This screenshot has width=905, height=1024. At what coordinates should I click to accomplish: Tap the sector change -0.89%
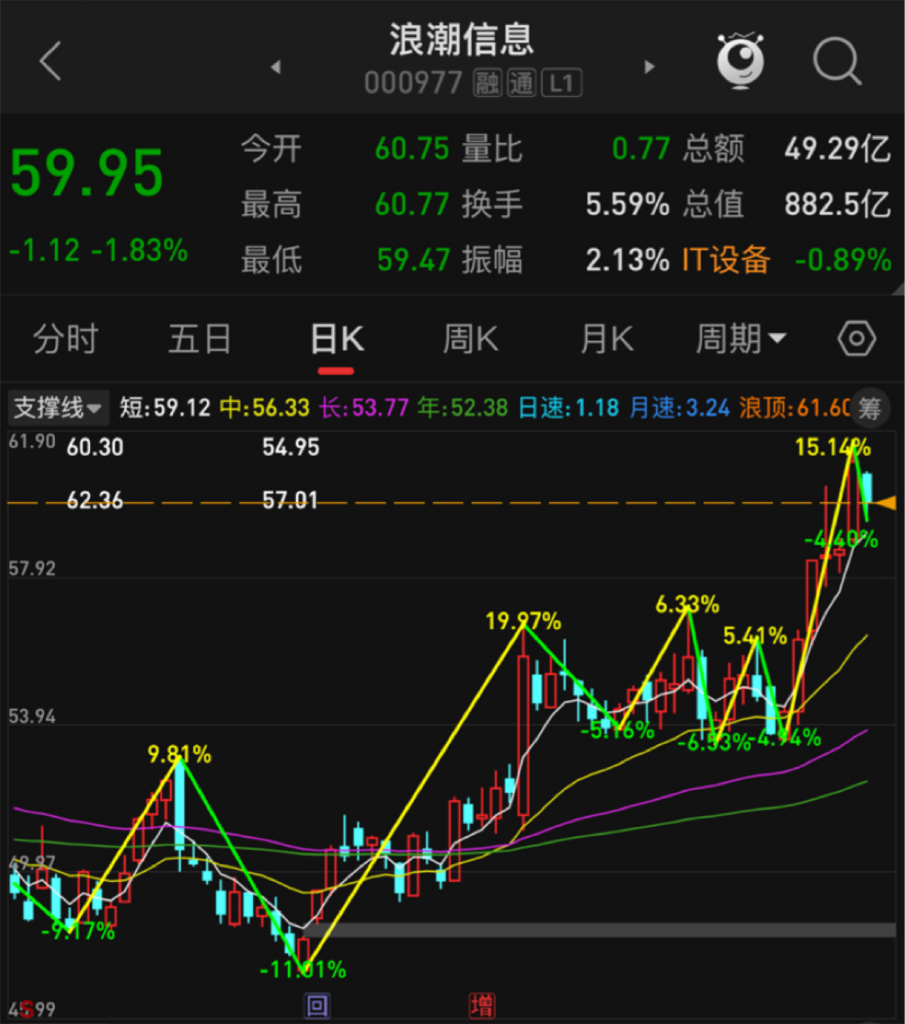coord(844,260)
